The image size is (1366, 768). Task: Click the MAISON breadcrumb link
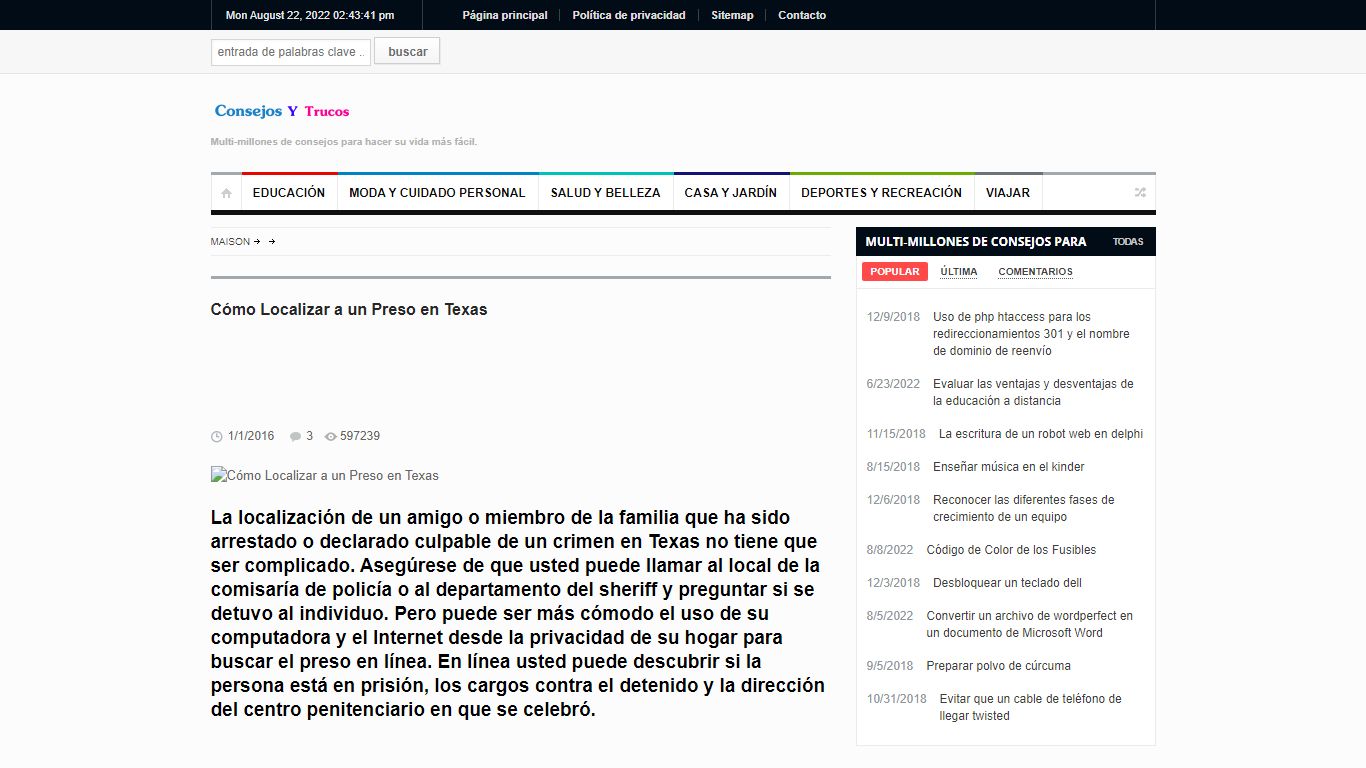pyautogui.click(x=230, y=242)
